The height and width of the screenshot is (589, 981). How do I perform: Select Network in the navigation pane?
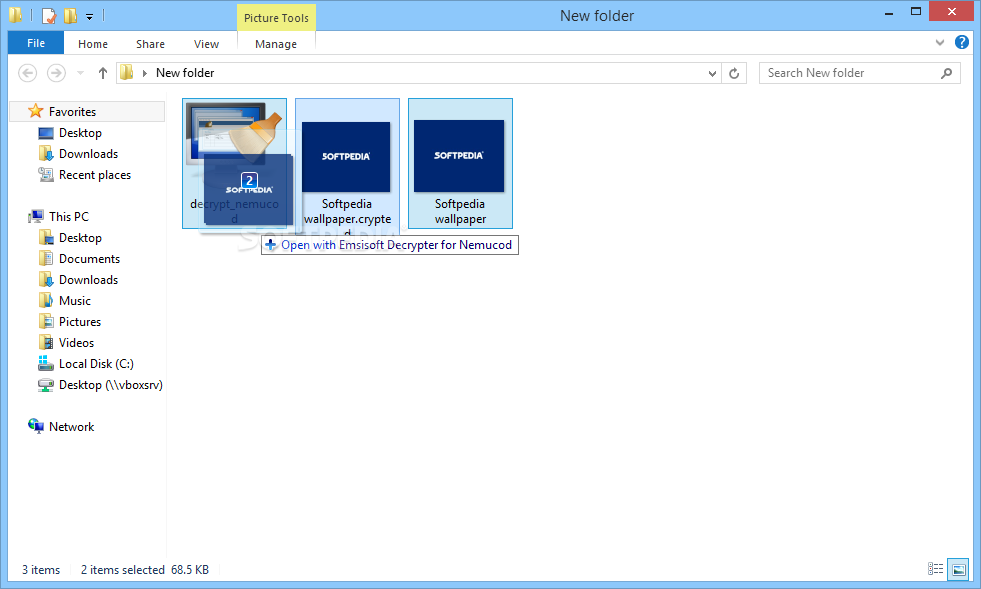71,427
